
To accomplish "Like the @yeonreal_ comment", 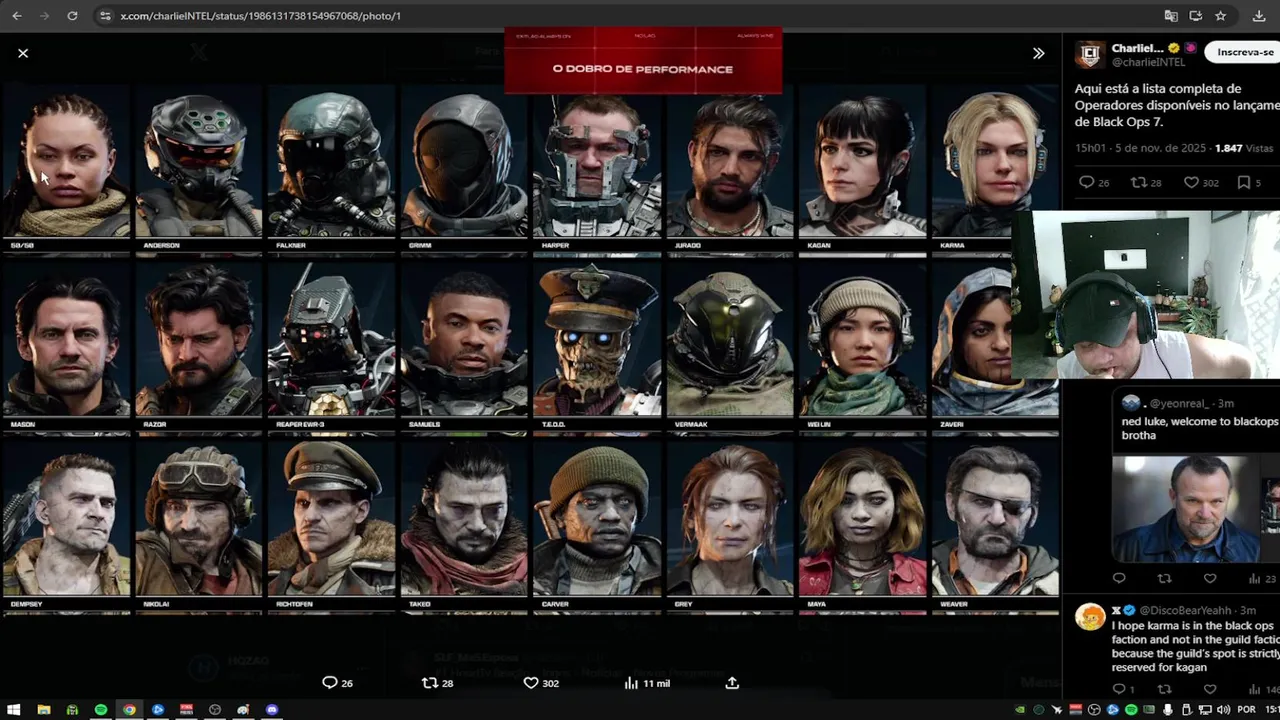I will (x=1210, y=578).
